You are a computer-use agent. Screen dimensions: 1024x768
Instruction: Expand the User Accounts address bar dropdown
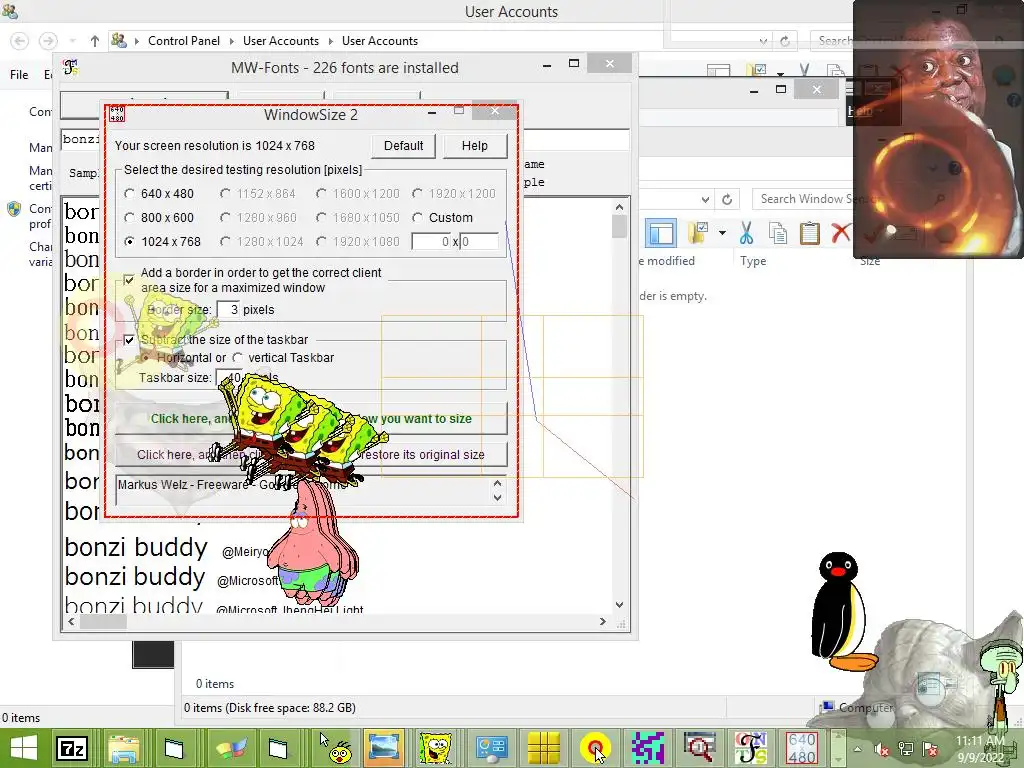(x=763, y=41)
